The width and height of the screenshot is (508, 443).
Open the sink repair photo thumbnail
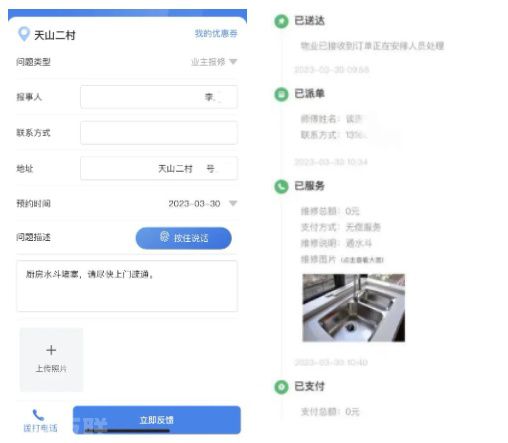point(354,308)
